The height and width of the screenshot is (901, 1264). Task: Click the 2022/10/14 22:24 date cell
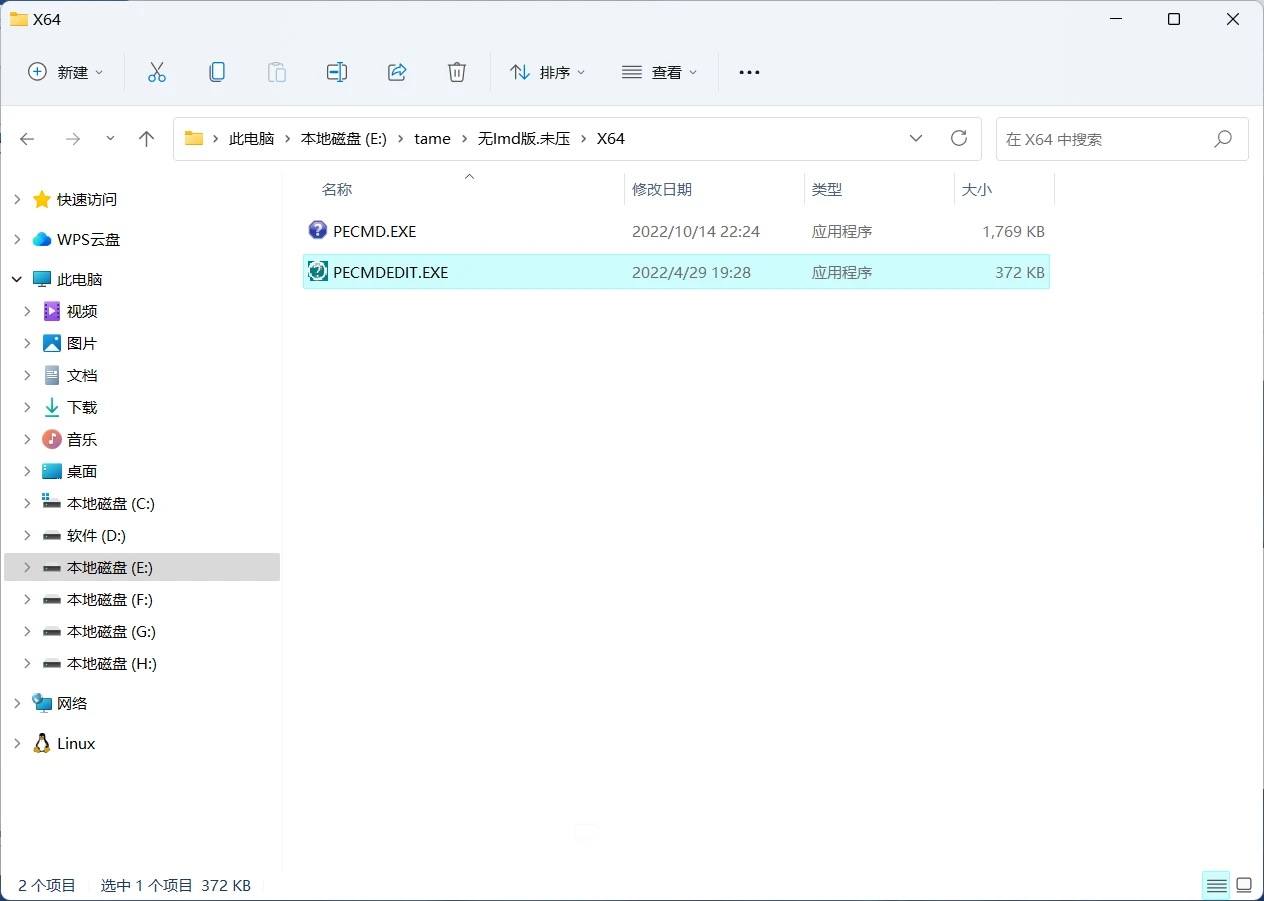click(x=696, y=231)
